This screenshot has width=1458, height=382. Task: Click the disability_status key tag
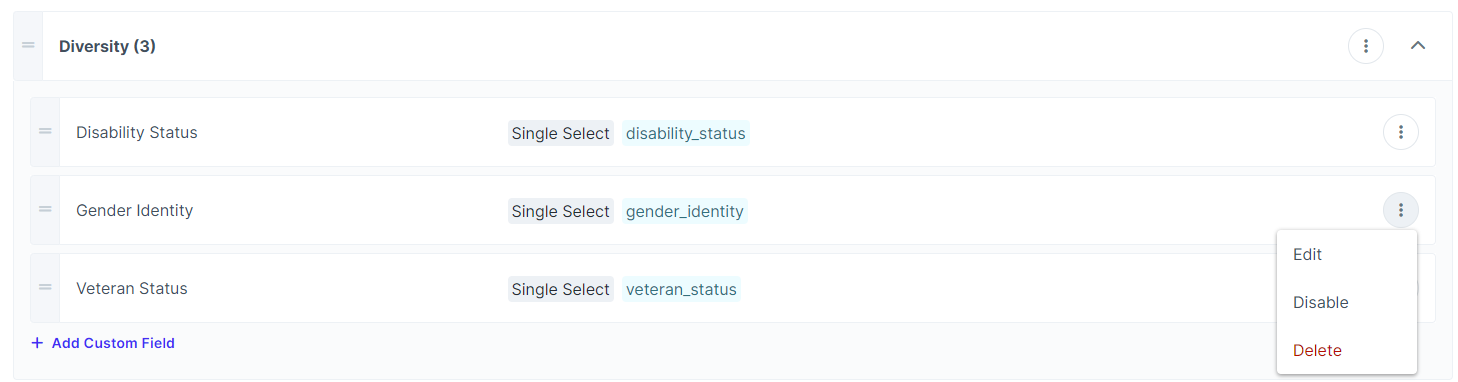click(x=686, y=133)
